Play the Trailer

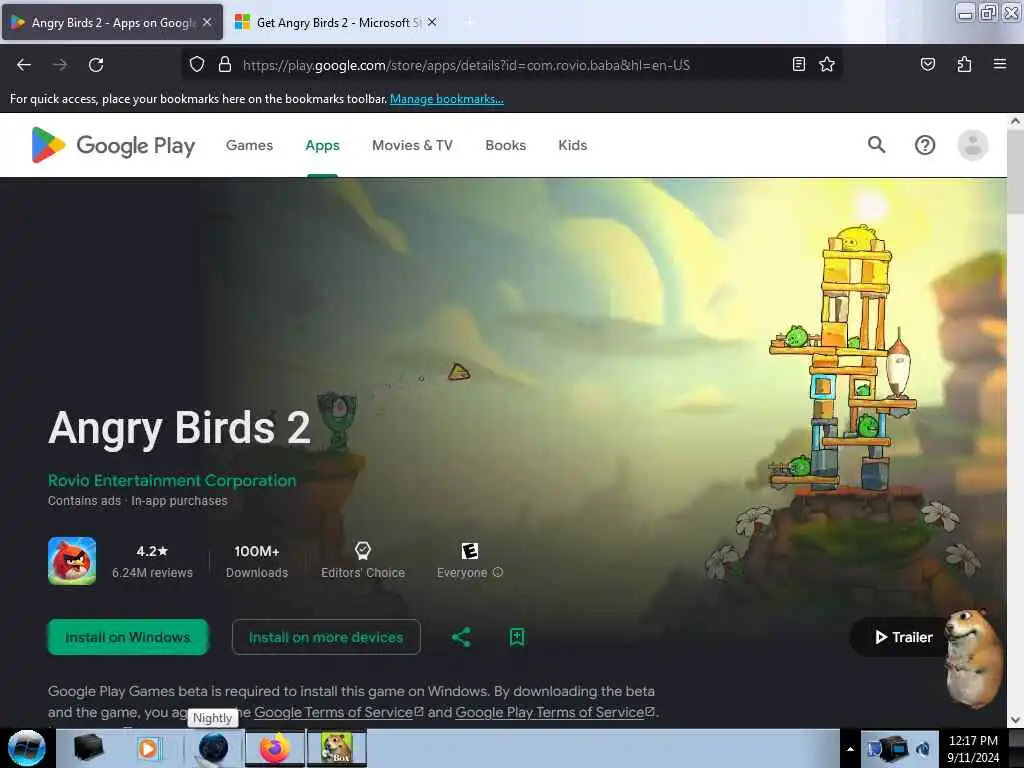click(903, 637)
